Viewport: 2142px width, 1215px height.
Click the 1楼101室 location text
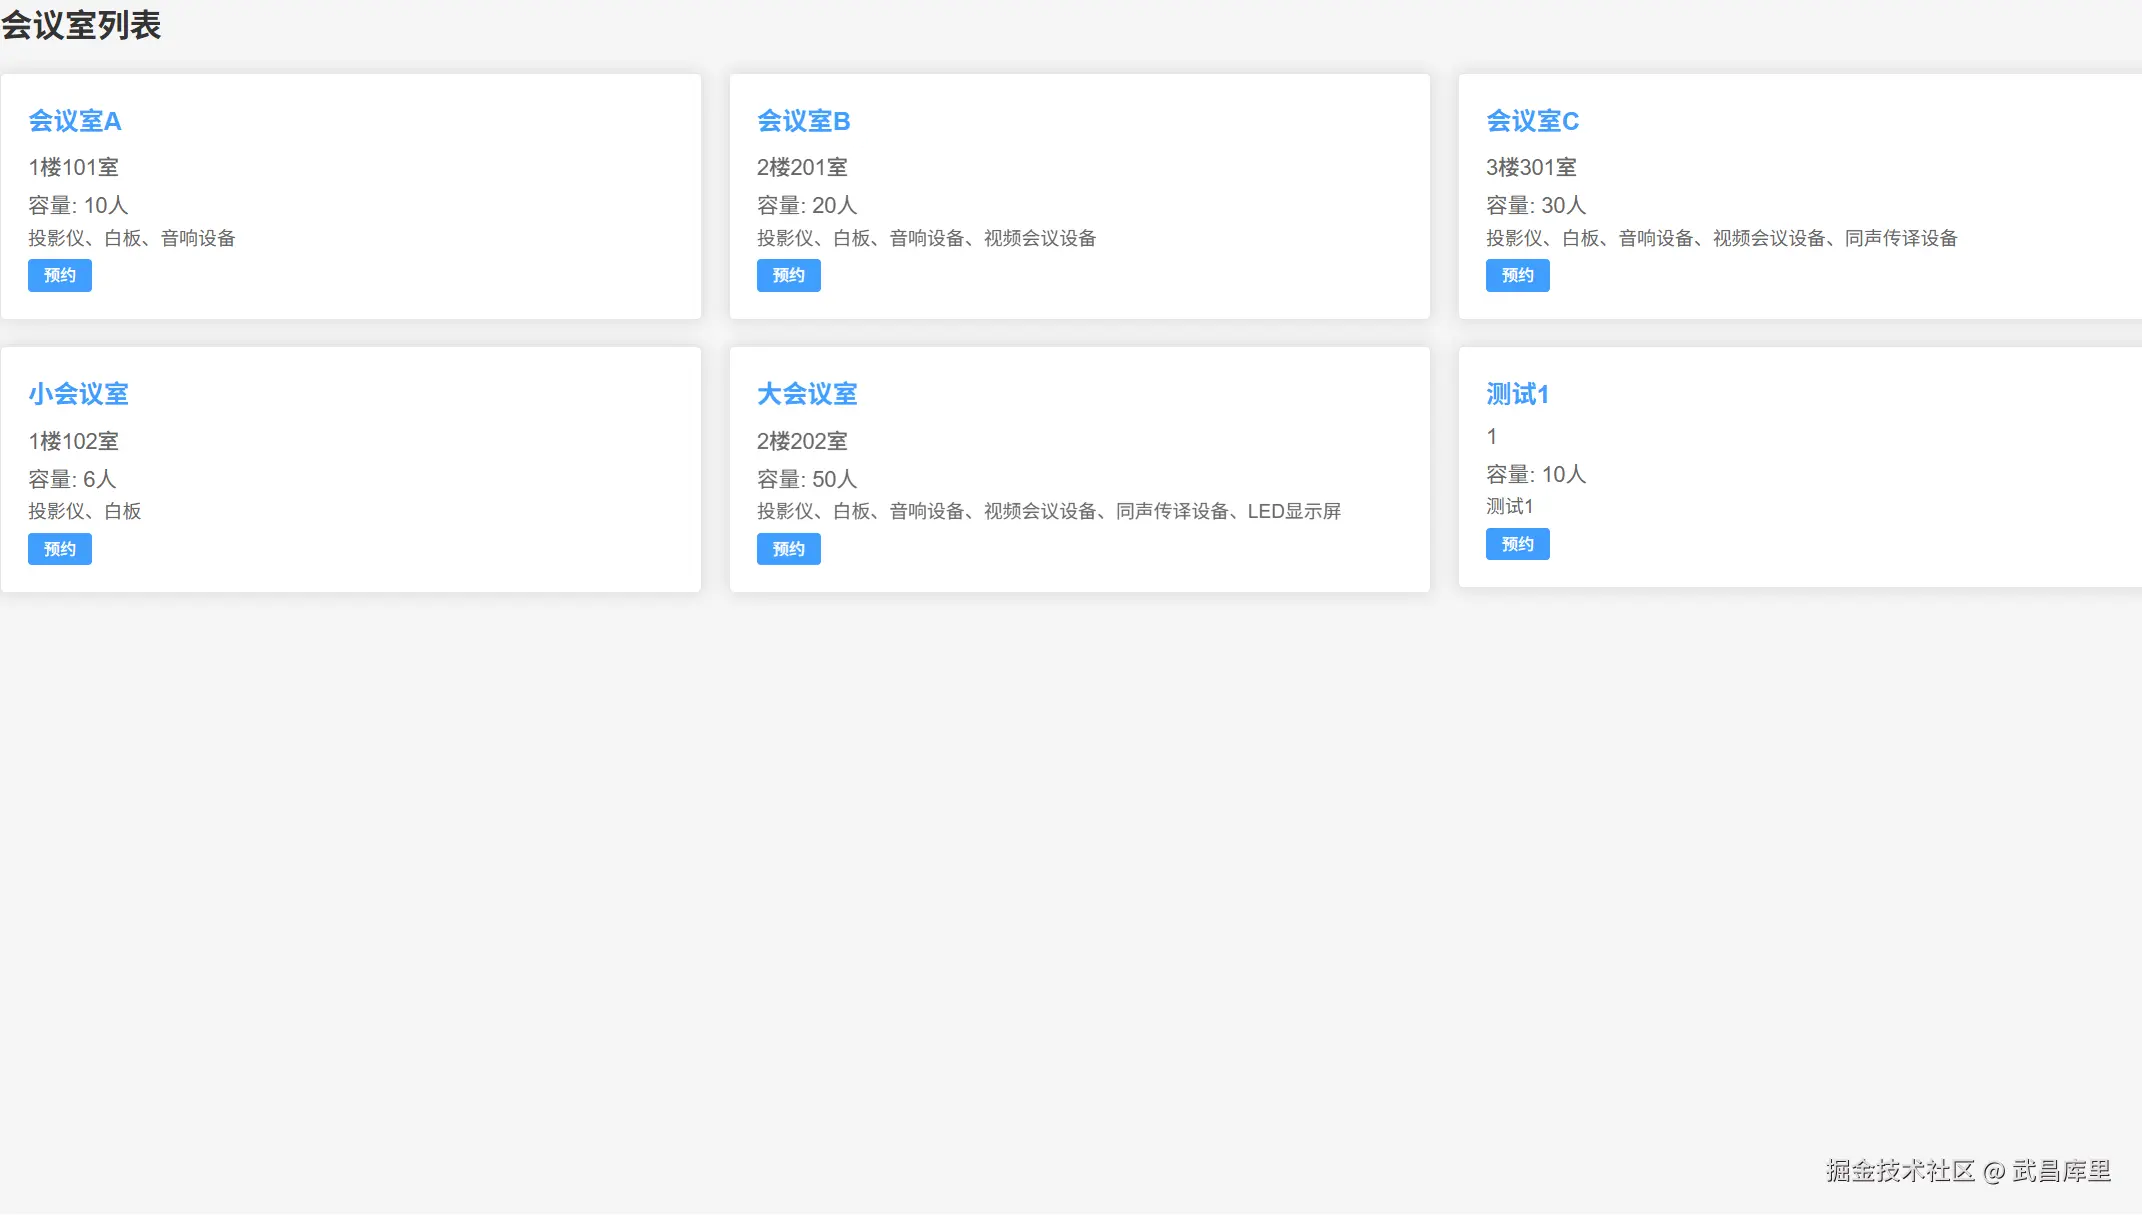point(73,167)
